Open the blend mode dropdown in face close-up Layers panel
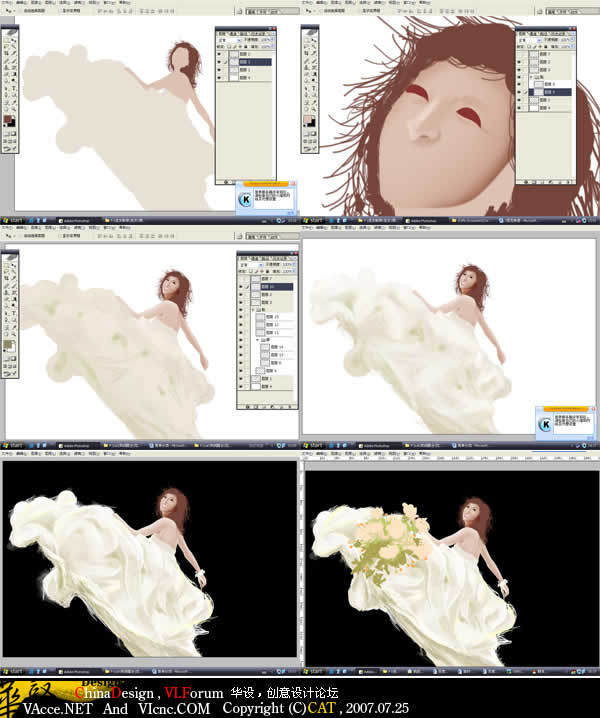The height and width of the screenshot is (718, 600). [529, 40]
